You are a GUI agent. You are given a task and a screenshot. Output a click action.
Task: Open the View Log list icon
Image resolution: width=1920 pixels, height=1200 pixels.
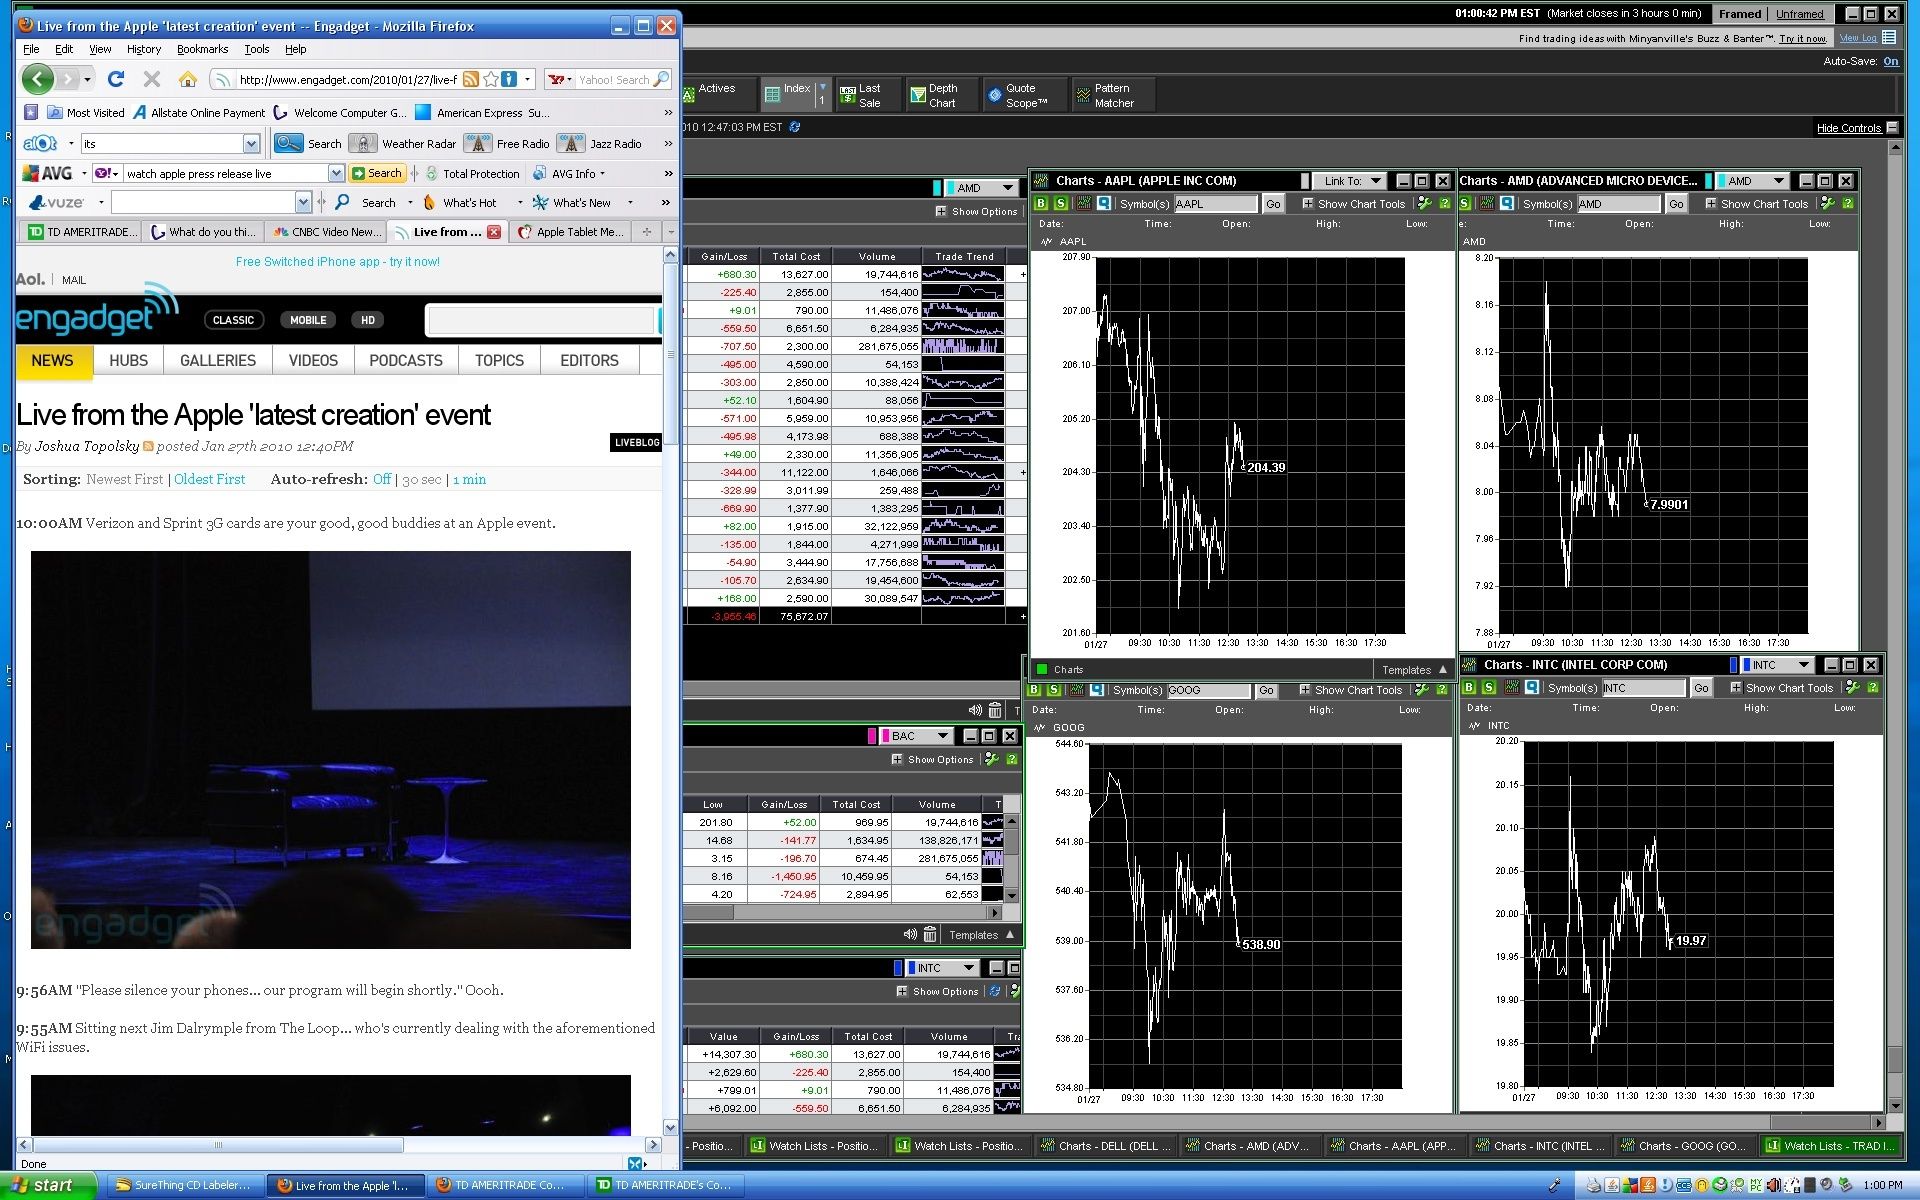(x=1889, y=38)
